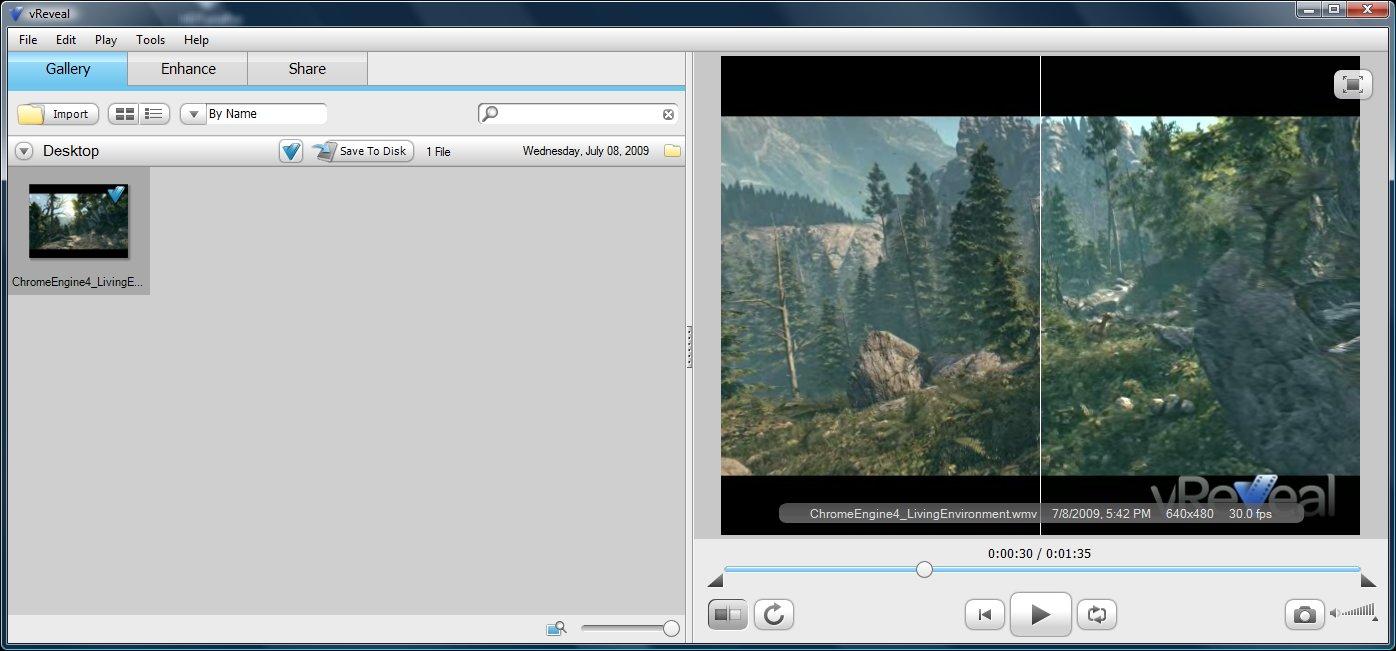Click the 0:00:30 / 0:01:35 time display
The height and width of the screenshot is (651, 1396).
tap(1039, 553)
